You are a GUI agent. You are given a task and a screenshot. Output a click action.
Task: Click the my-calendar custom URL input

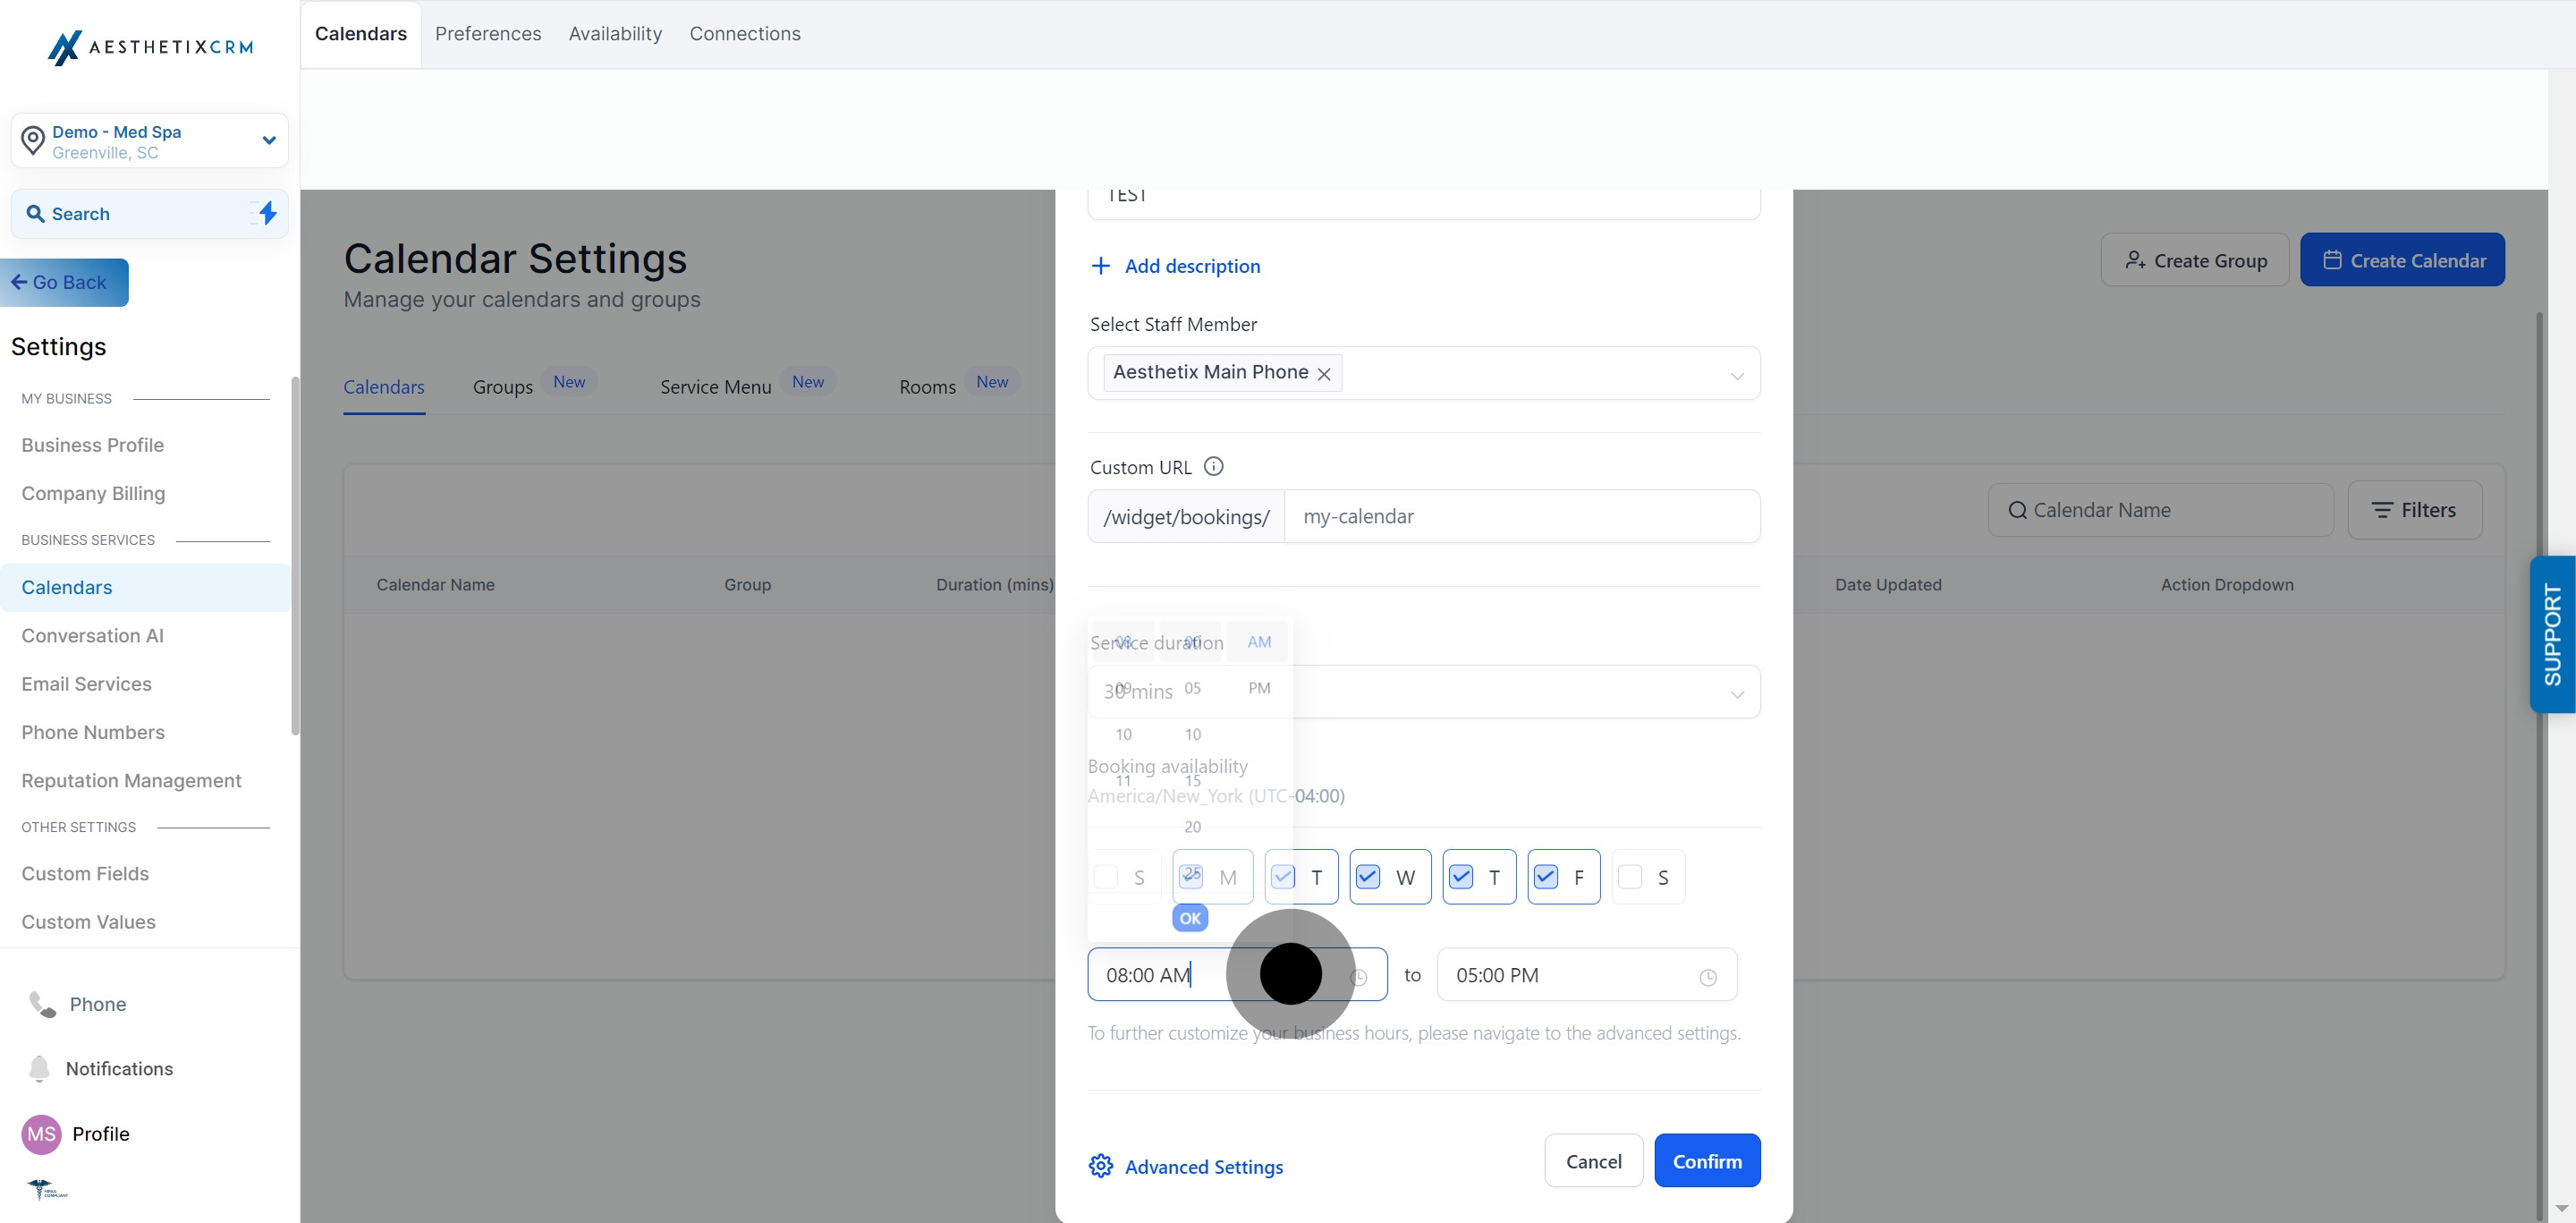[x=1522, y=516]
